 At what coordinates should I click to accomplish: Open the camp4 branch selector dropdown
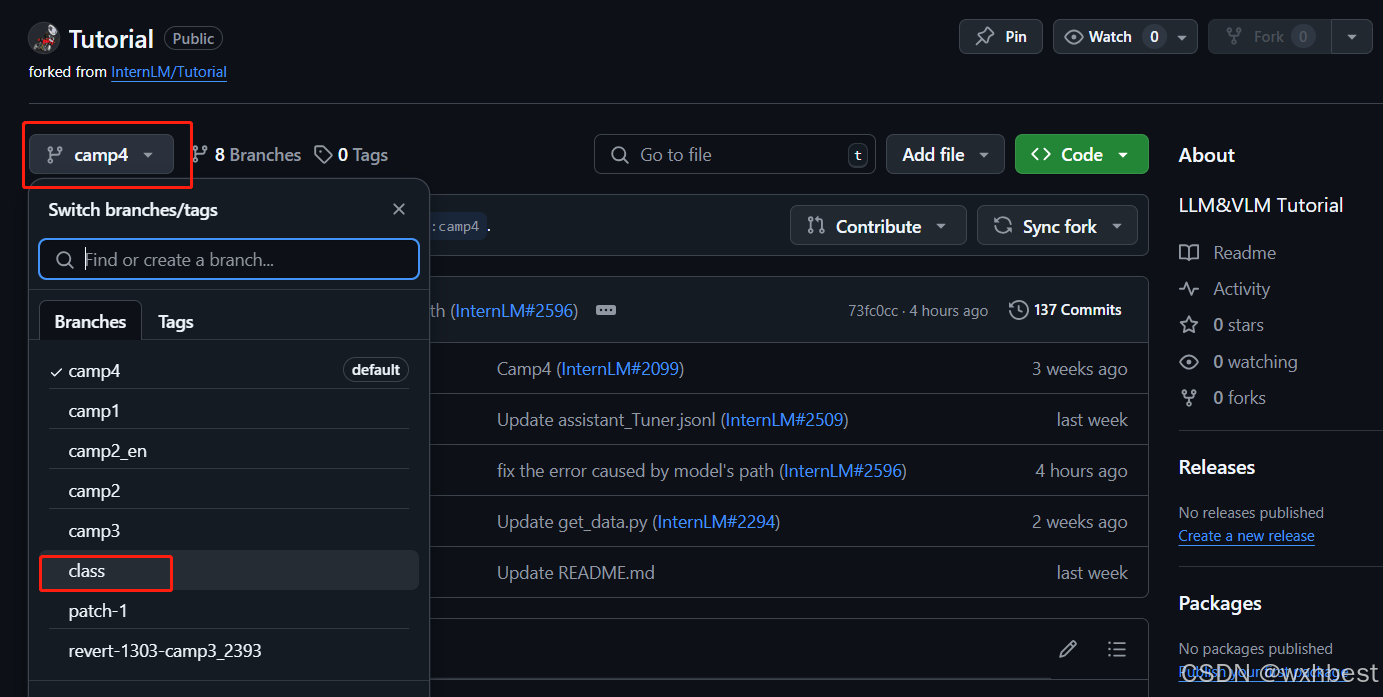pos(101,155)
